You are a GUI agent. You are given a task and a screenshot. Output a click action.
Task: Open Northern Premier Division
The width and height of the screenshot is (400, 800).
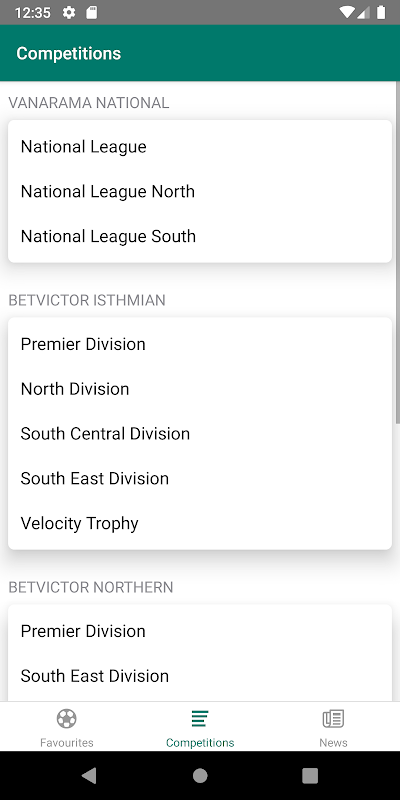tap(200, 632)
